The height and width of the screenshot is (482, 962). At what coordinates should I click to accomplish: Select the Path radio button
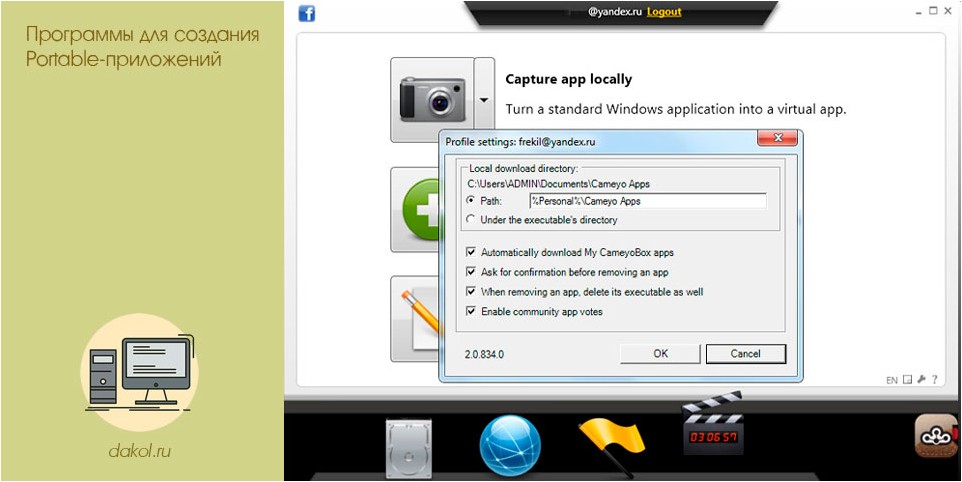click(471, 201)
